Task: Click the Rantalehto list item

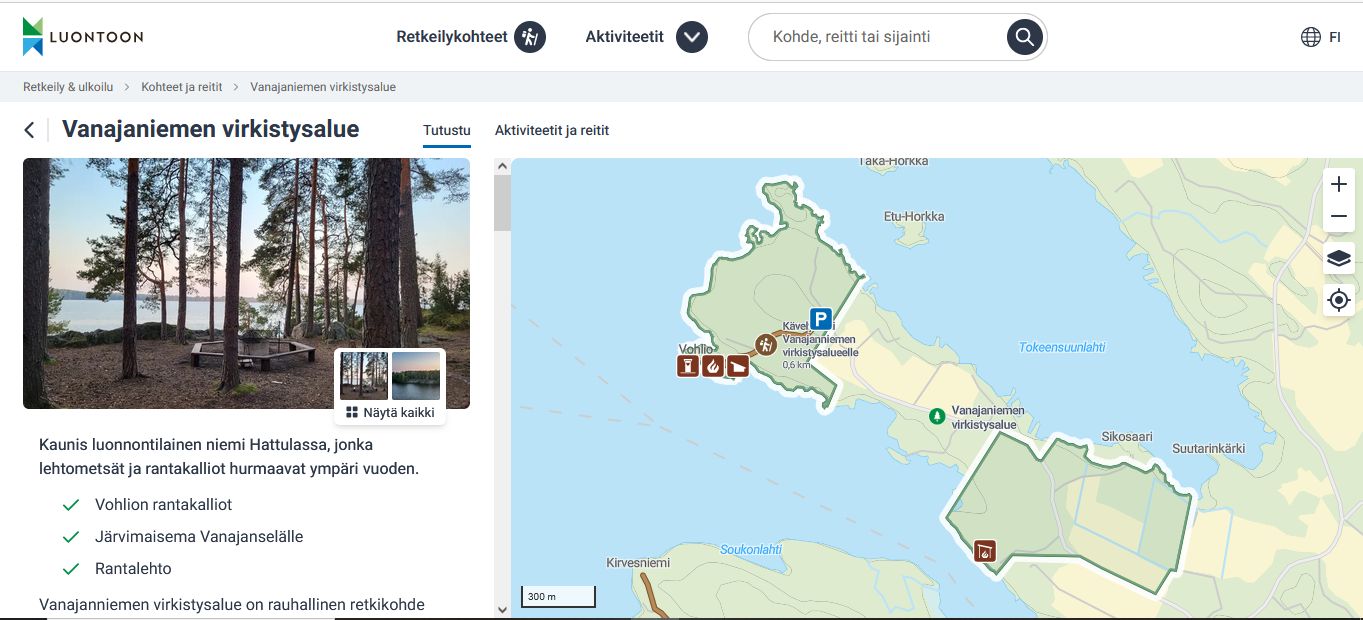Action: [x=133, y=569]
